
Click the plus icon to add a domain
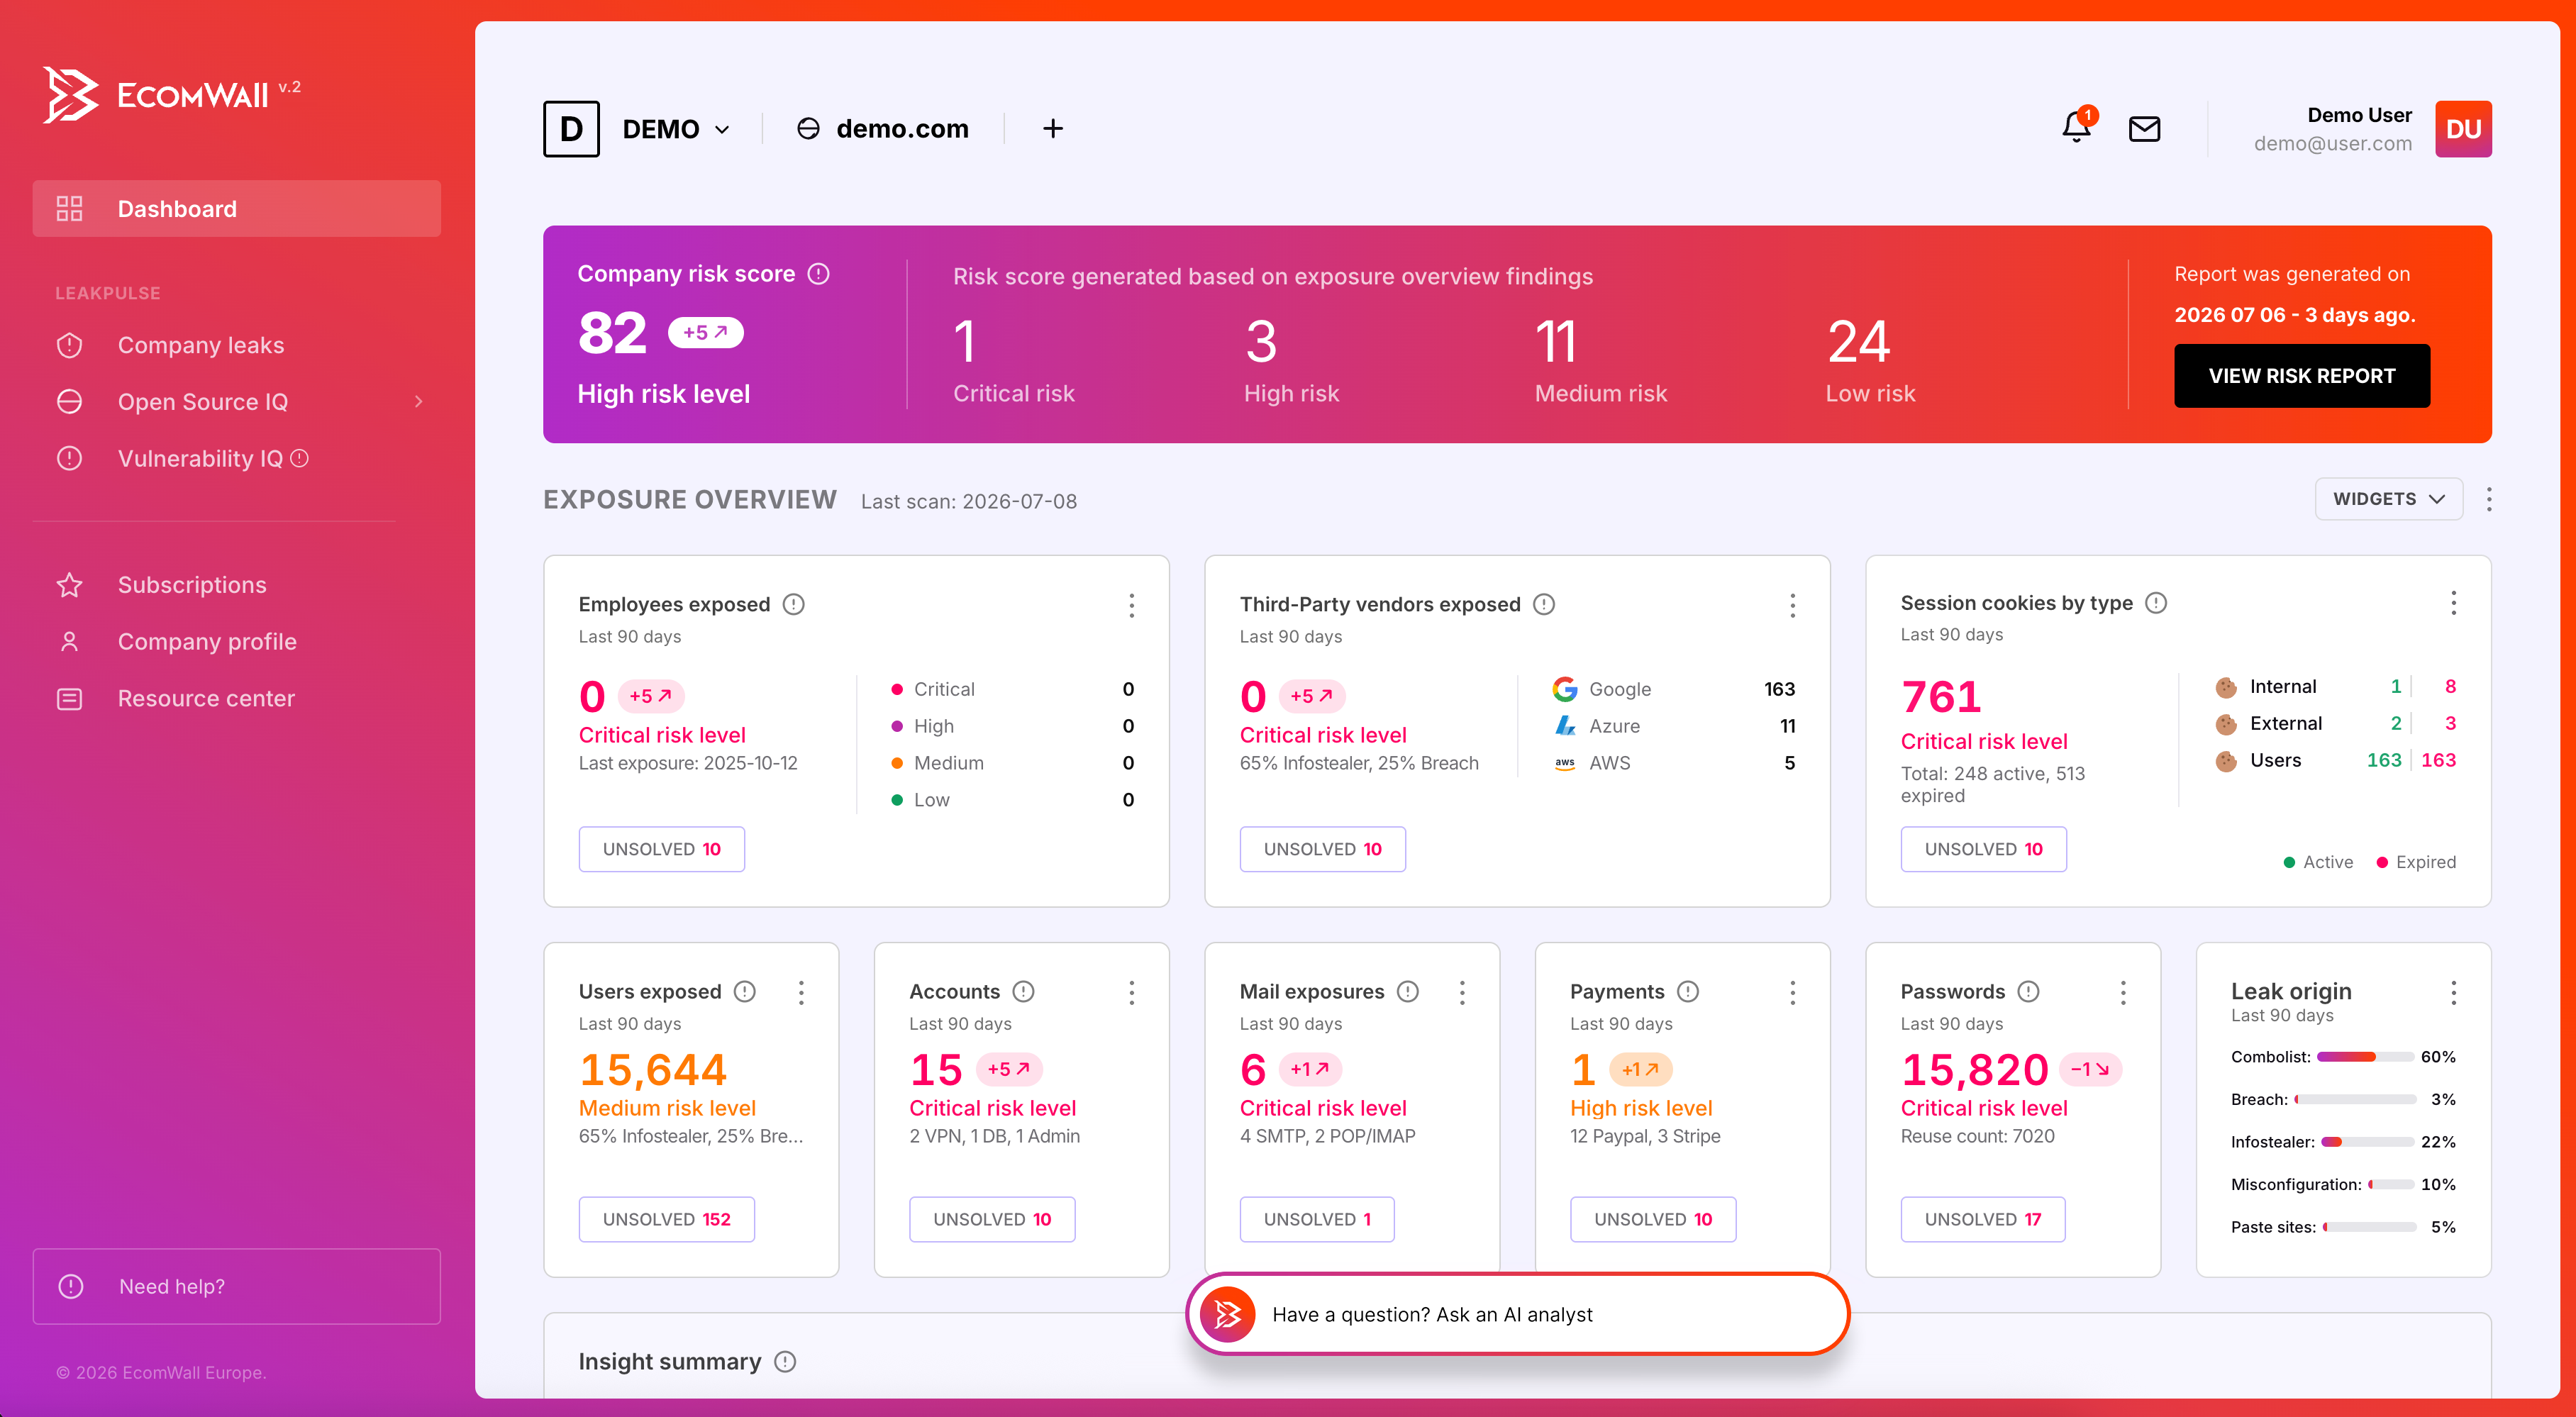(1052, 129)
